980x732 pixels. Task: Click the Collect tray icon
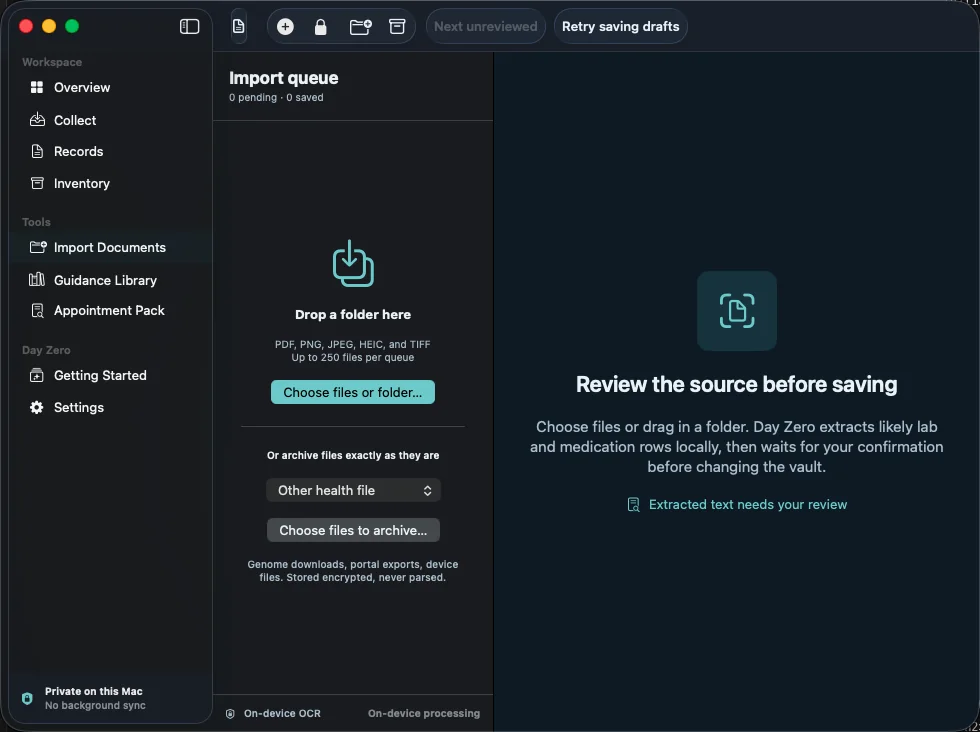37,119
